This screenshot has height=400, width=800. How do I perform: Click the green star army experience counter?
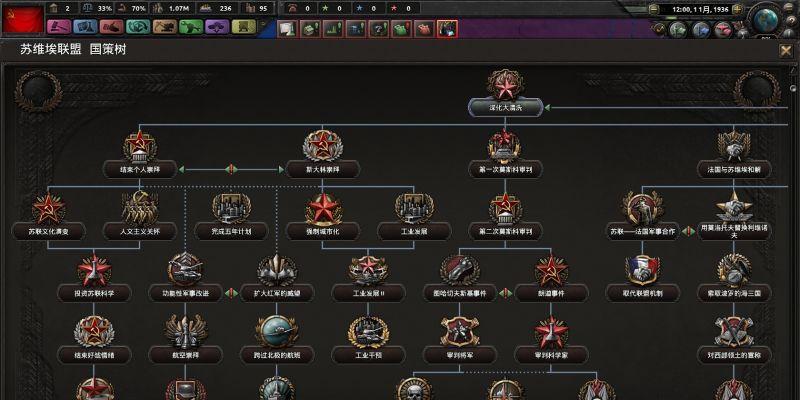(333, 8)
